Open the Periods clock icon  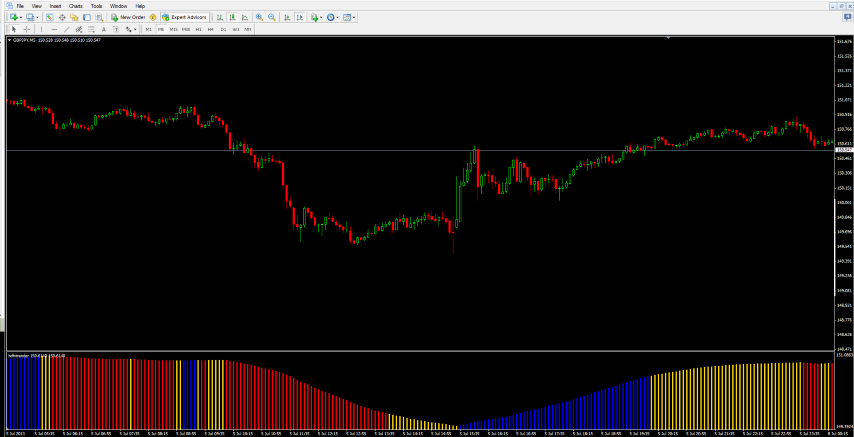tap(330, 17)
